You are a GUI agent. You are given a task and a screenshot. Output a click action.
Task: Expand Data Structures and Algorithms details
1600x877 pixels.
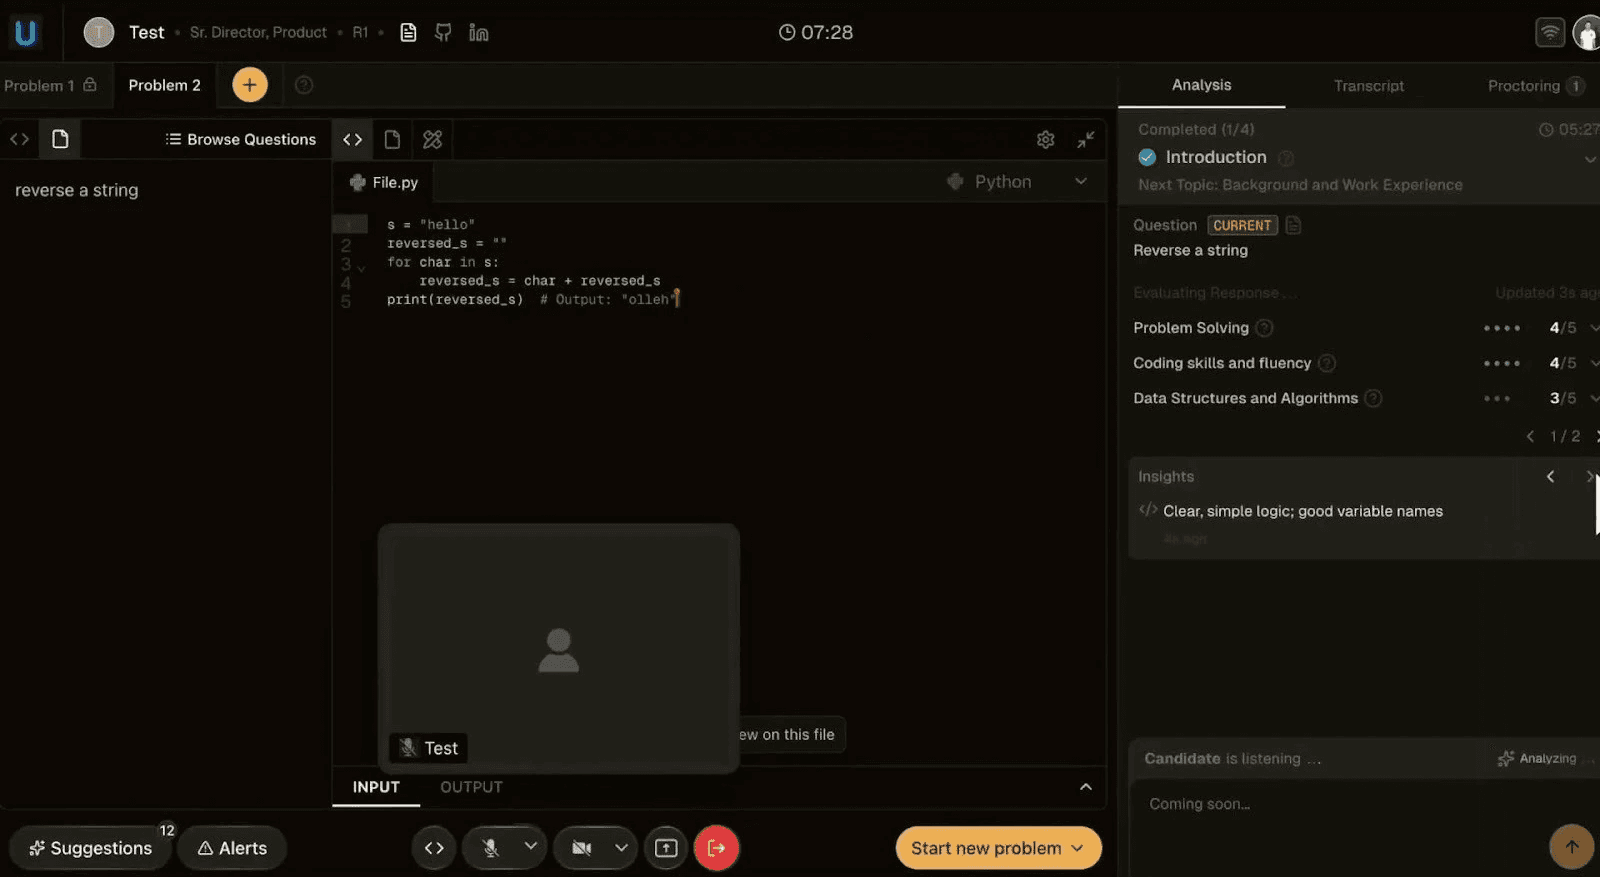point(1593,398)
